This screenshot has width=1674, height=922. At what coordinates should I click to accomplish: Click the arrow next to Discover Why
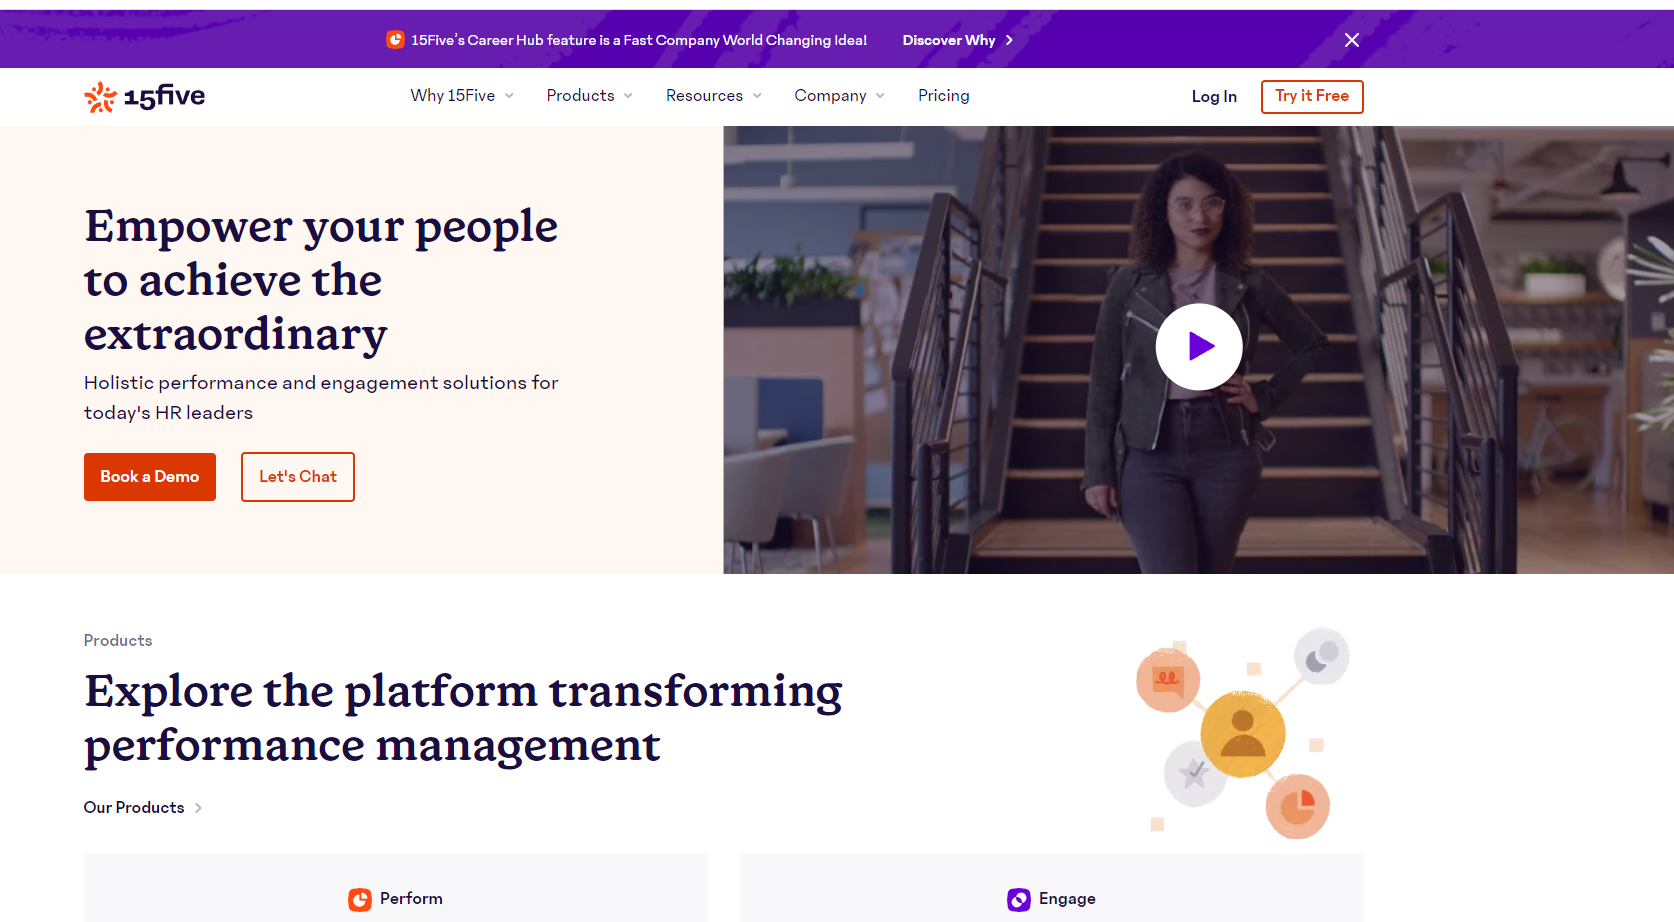[1009, 40]
